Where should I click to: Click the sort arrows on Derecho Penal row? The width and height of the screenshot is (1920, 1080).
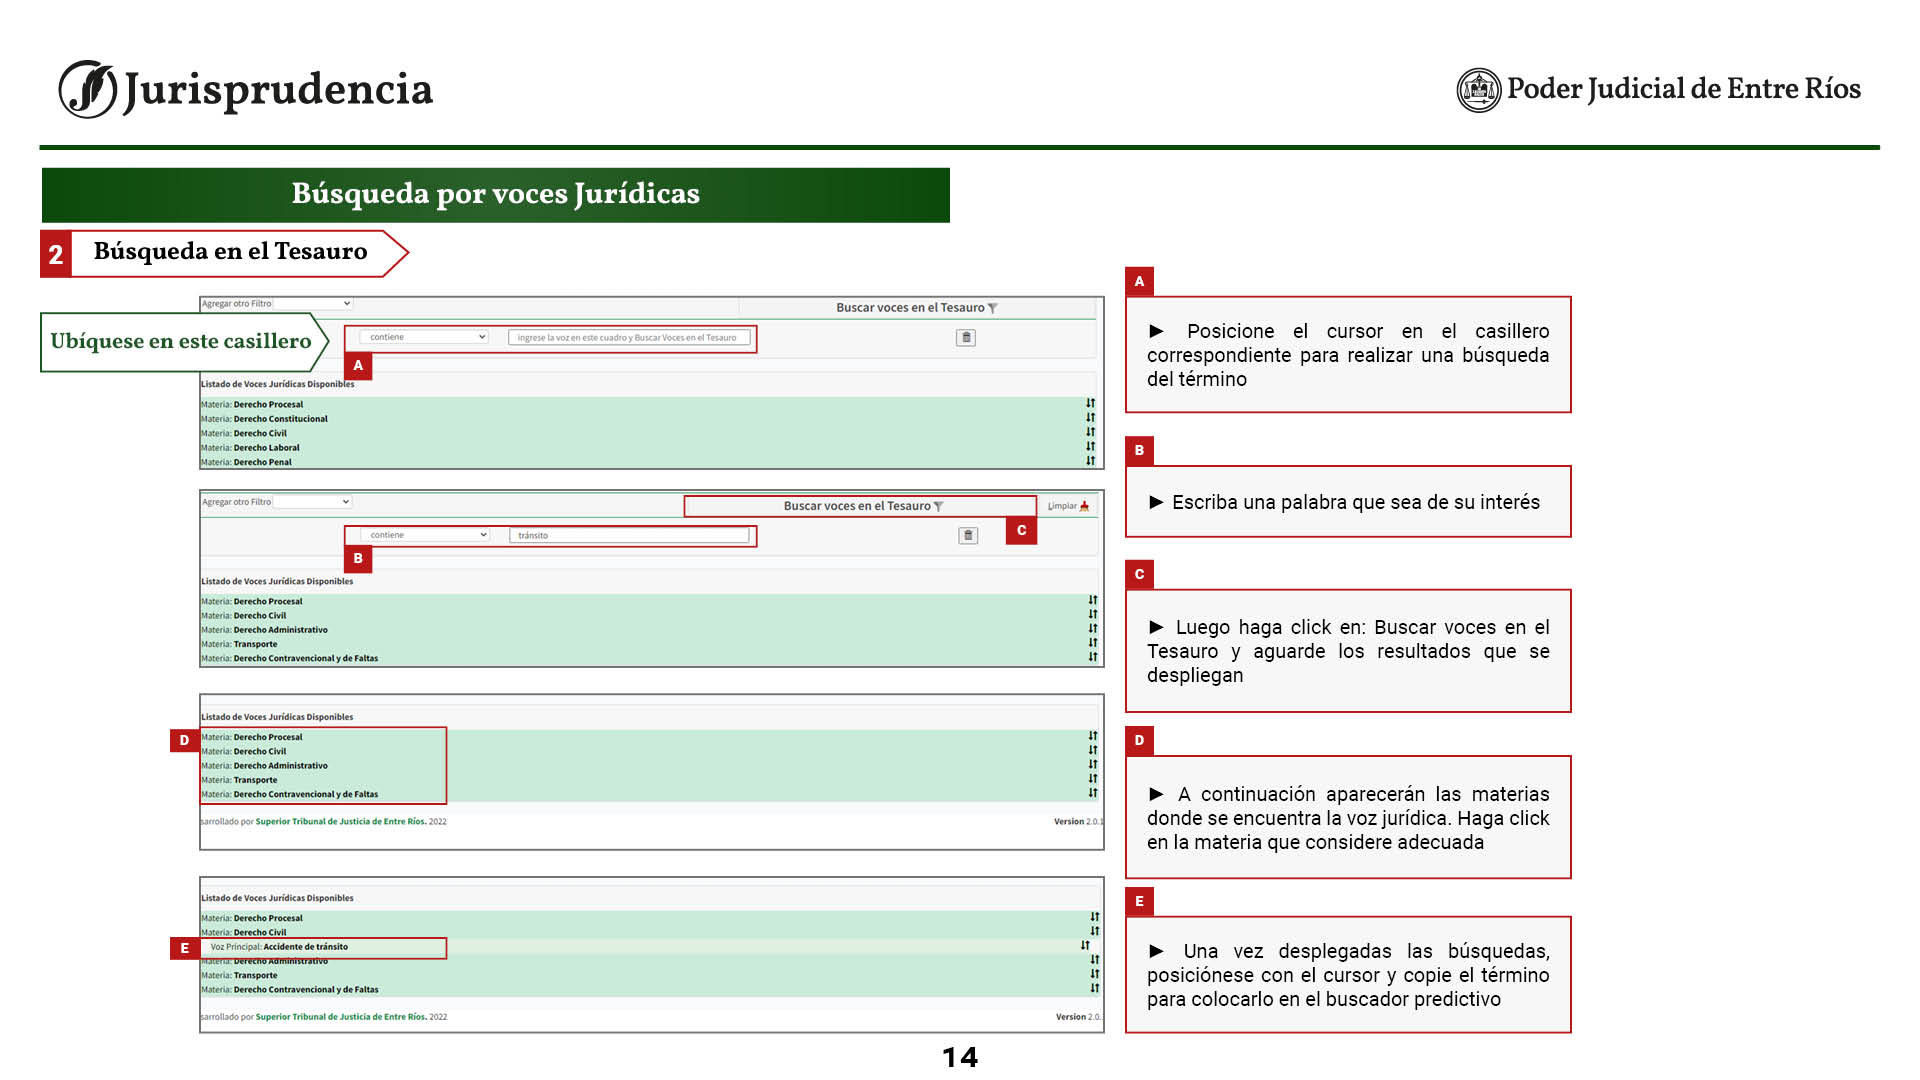click(x=1091, y=461)
